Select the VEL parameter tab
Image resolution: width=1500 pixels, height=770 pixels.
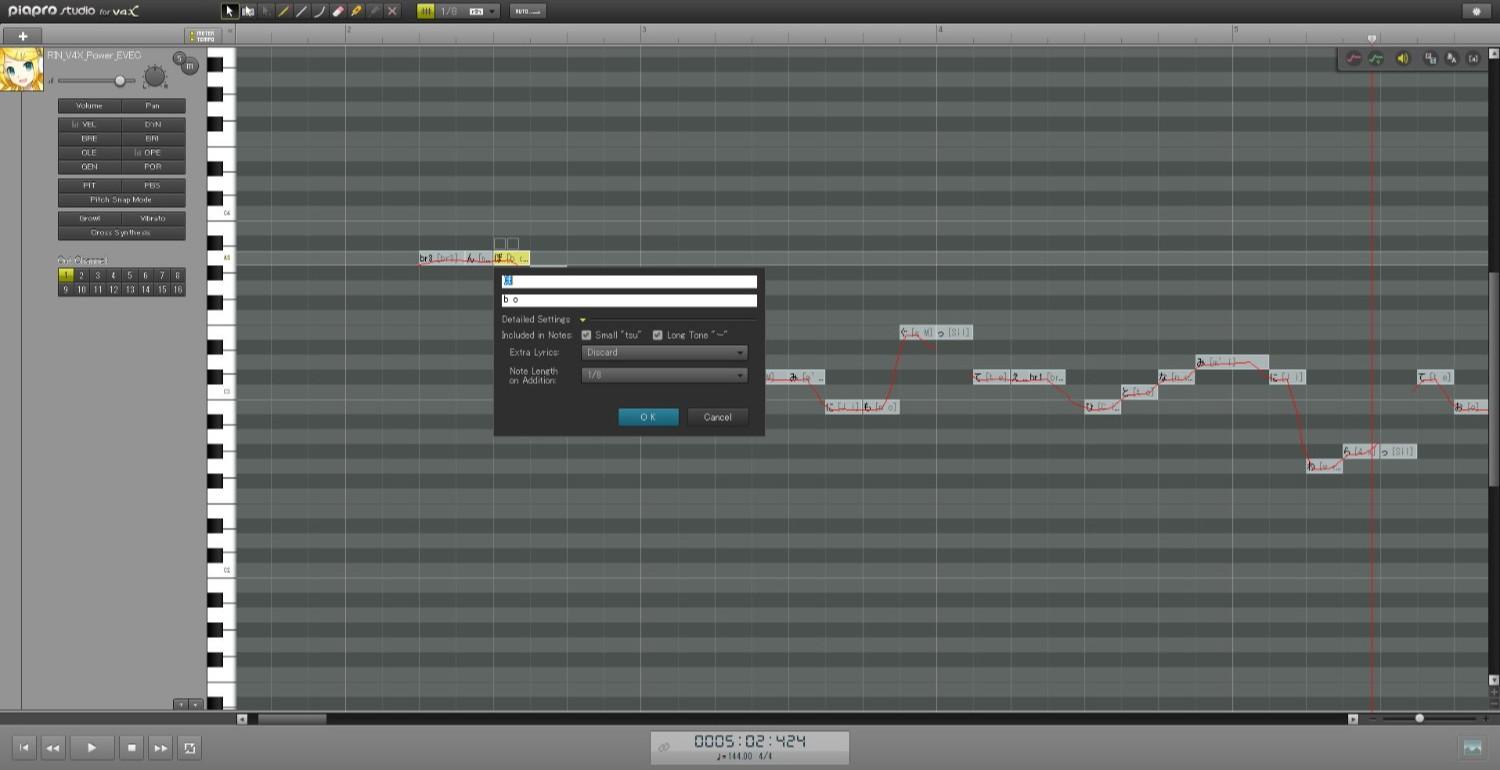[x=89, y=125]
